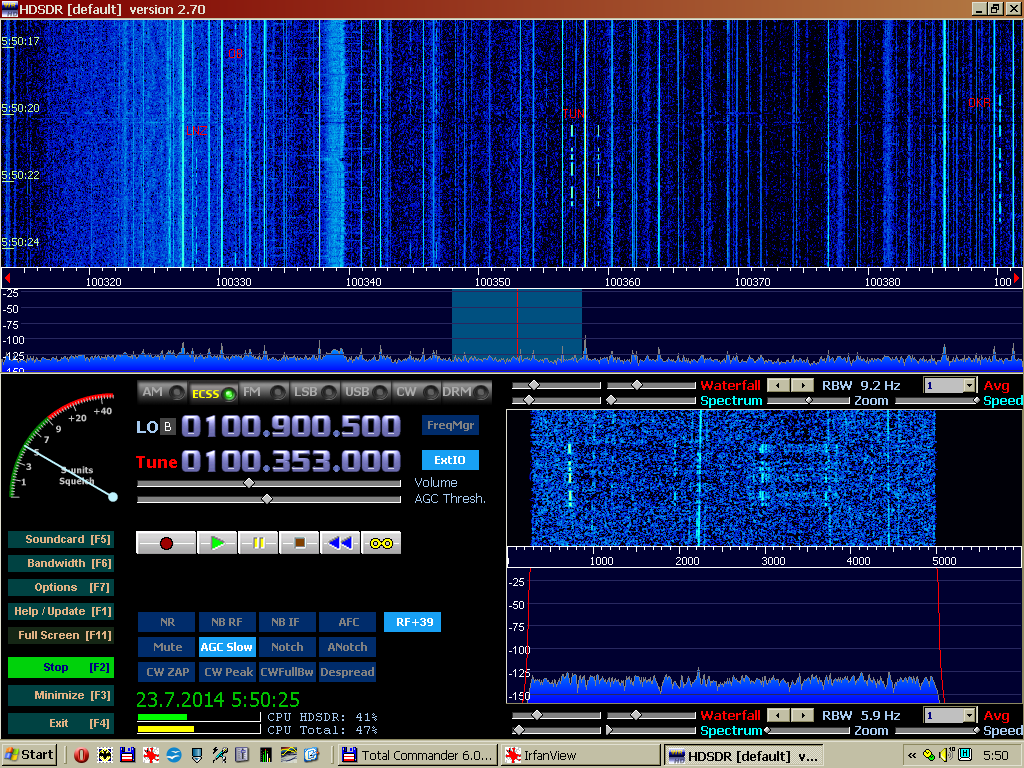The image size is (1024, 768).
Task: Select ECSS demodulation mode
Action: click(x=213, y=393)
